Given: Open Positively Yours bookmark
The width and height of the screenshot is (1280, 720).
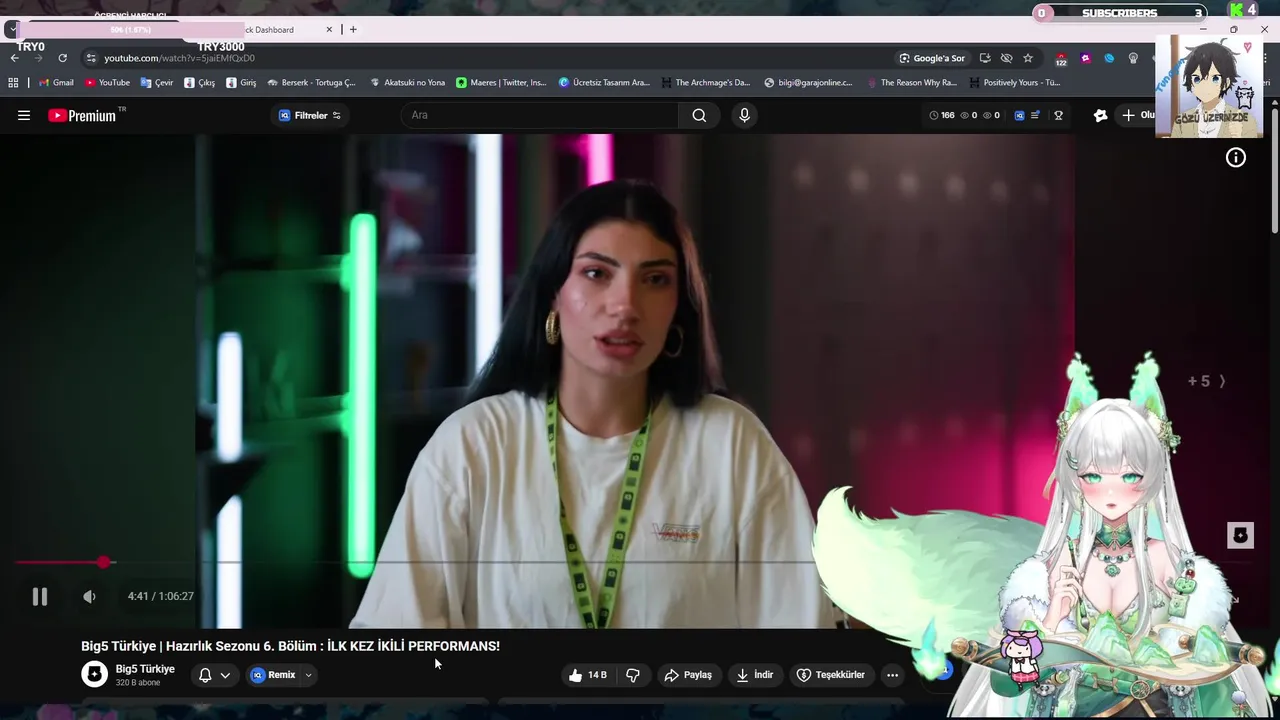Looking at the screenshot, I should point(1015,83).
